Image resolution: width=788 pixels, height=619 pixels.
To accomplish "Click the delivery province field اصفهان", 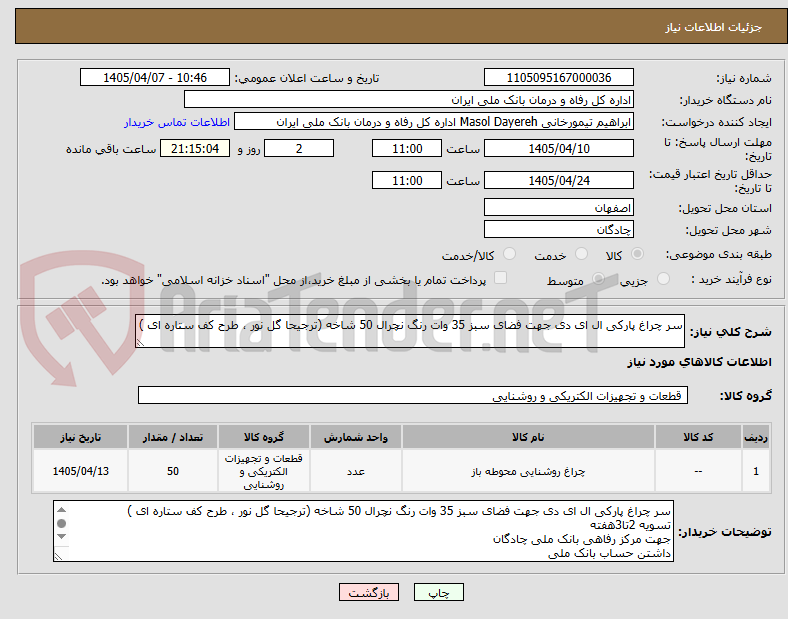I will (558, 207).
